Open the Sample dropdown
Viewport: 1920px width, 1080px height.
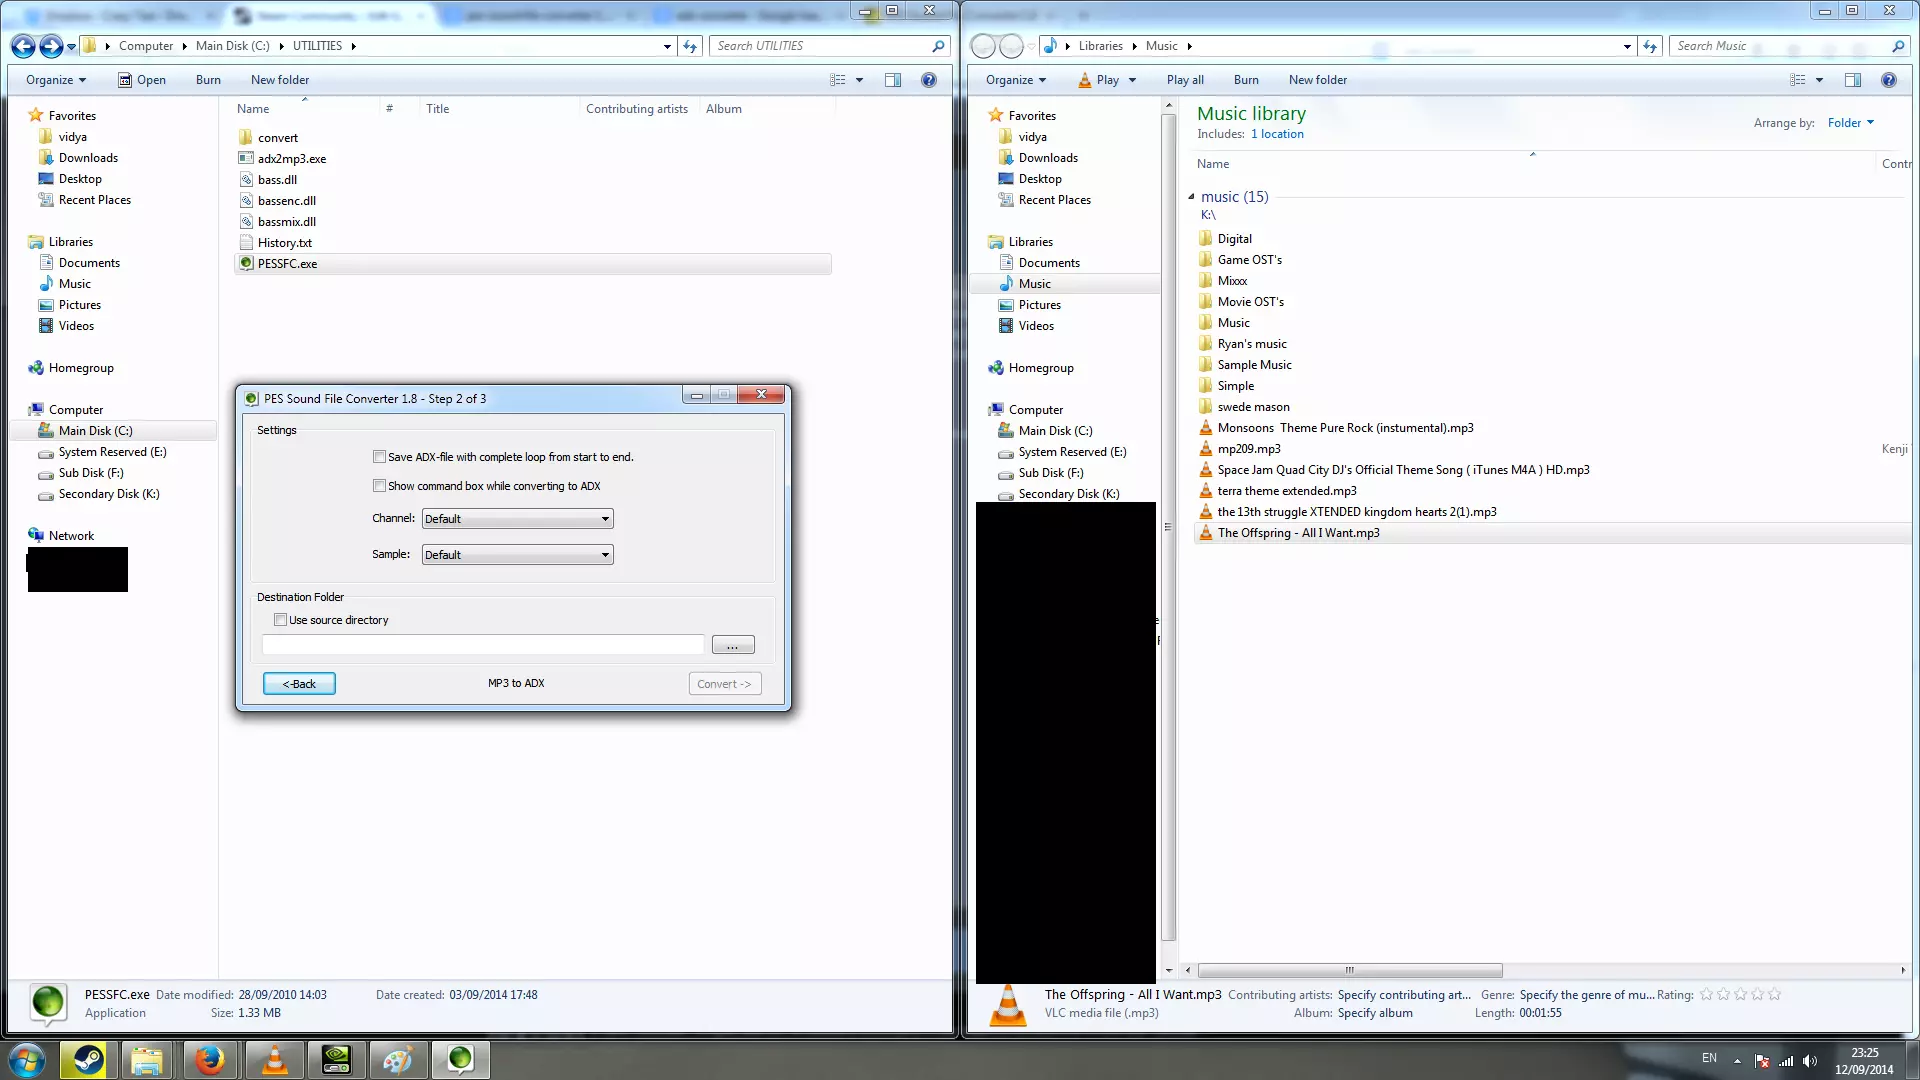click(517, 555)
